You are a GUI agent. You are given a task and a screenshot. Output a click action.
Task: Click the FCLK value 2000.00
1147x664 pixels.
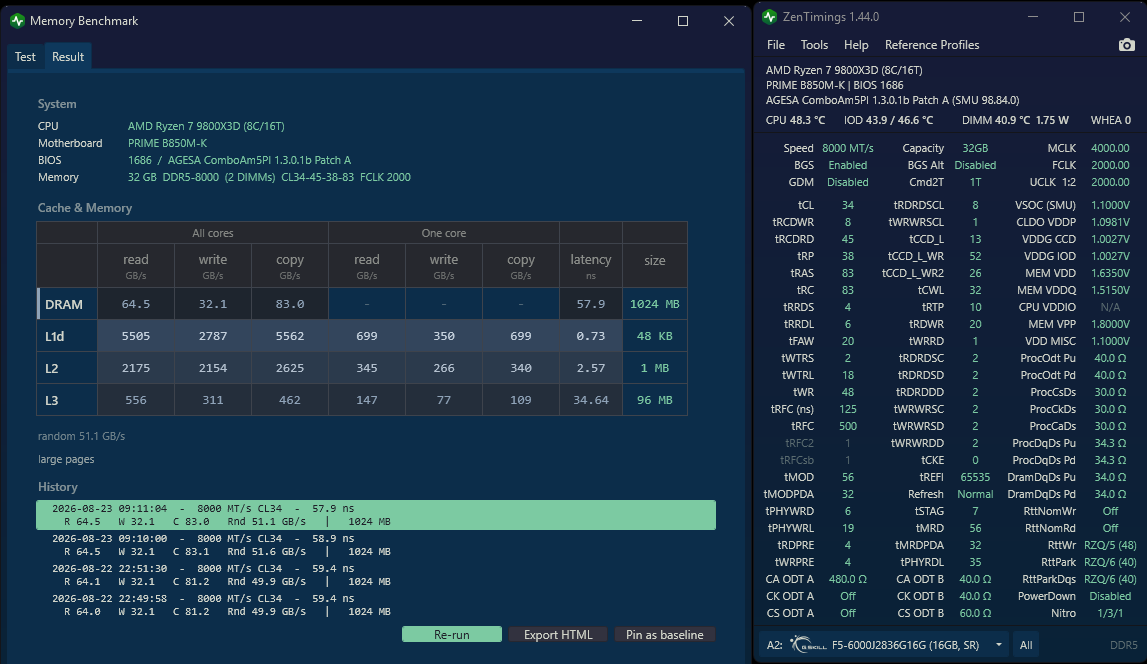[x=1110, y=165]
